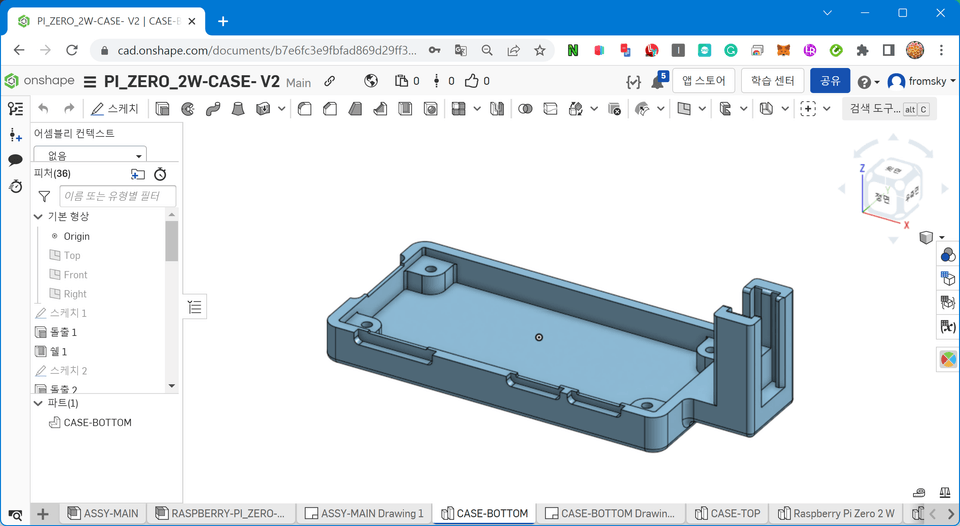Click the Boolean tool icon

tap(525, 109)
